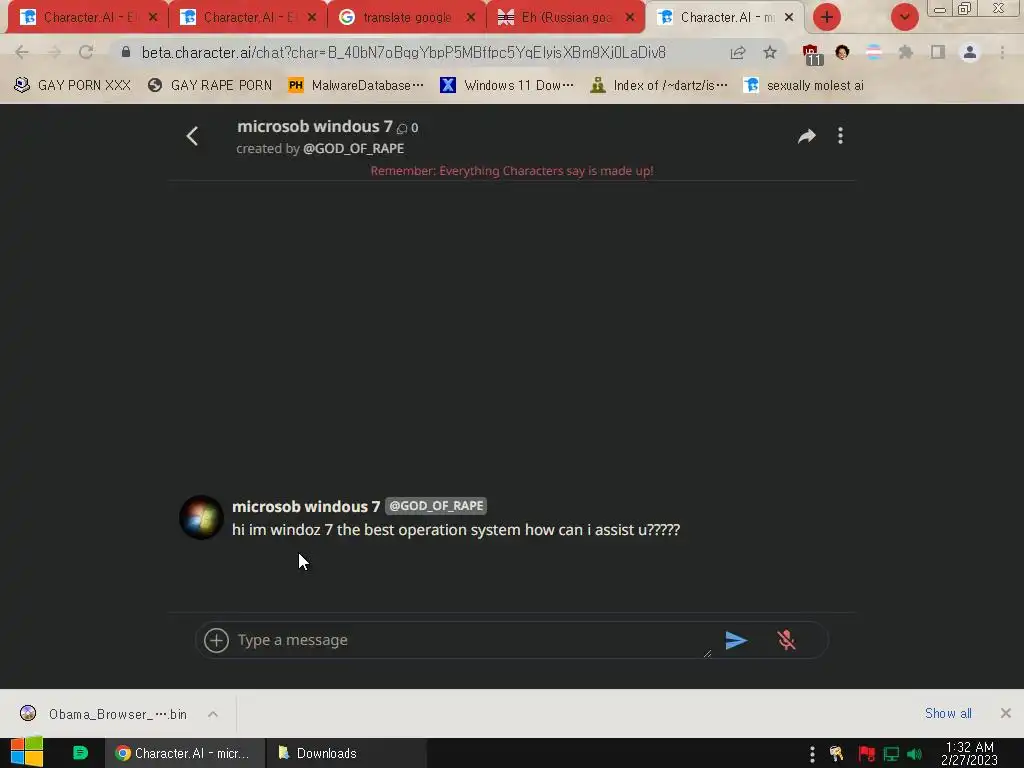Open the network monitor tray icon

pyautogui.click(x=891, y=754)
